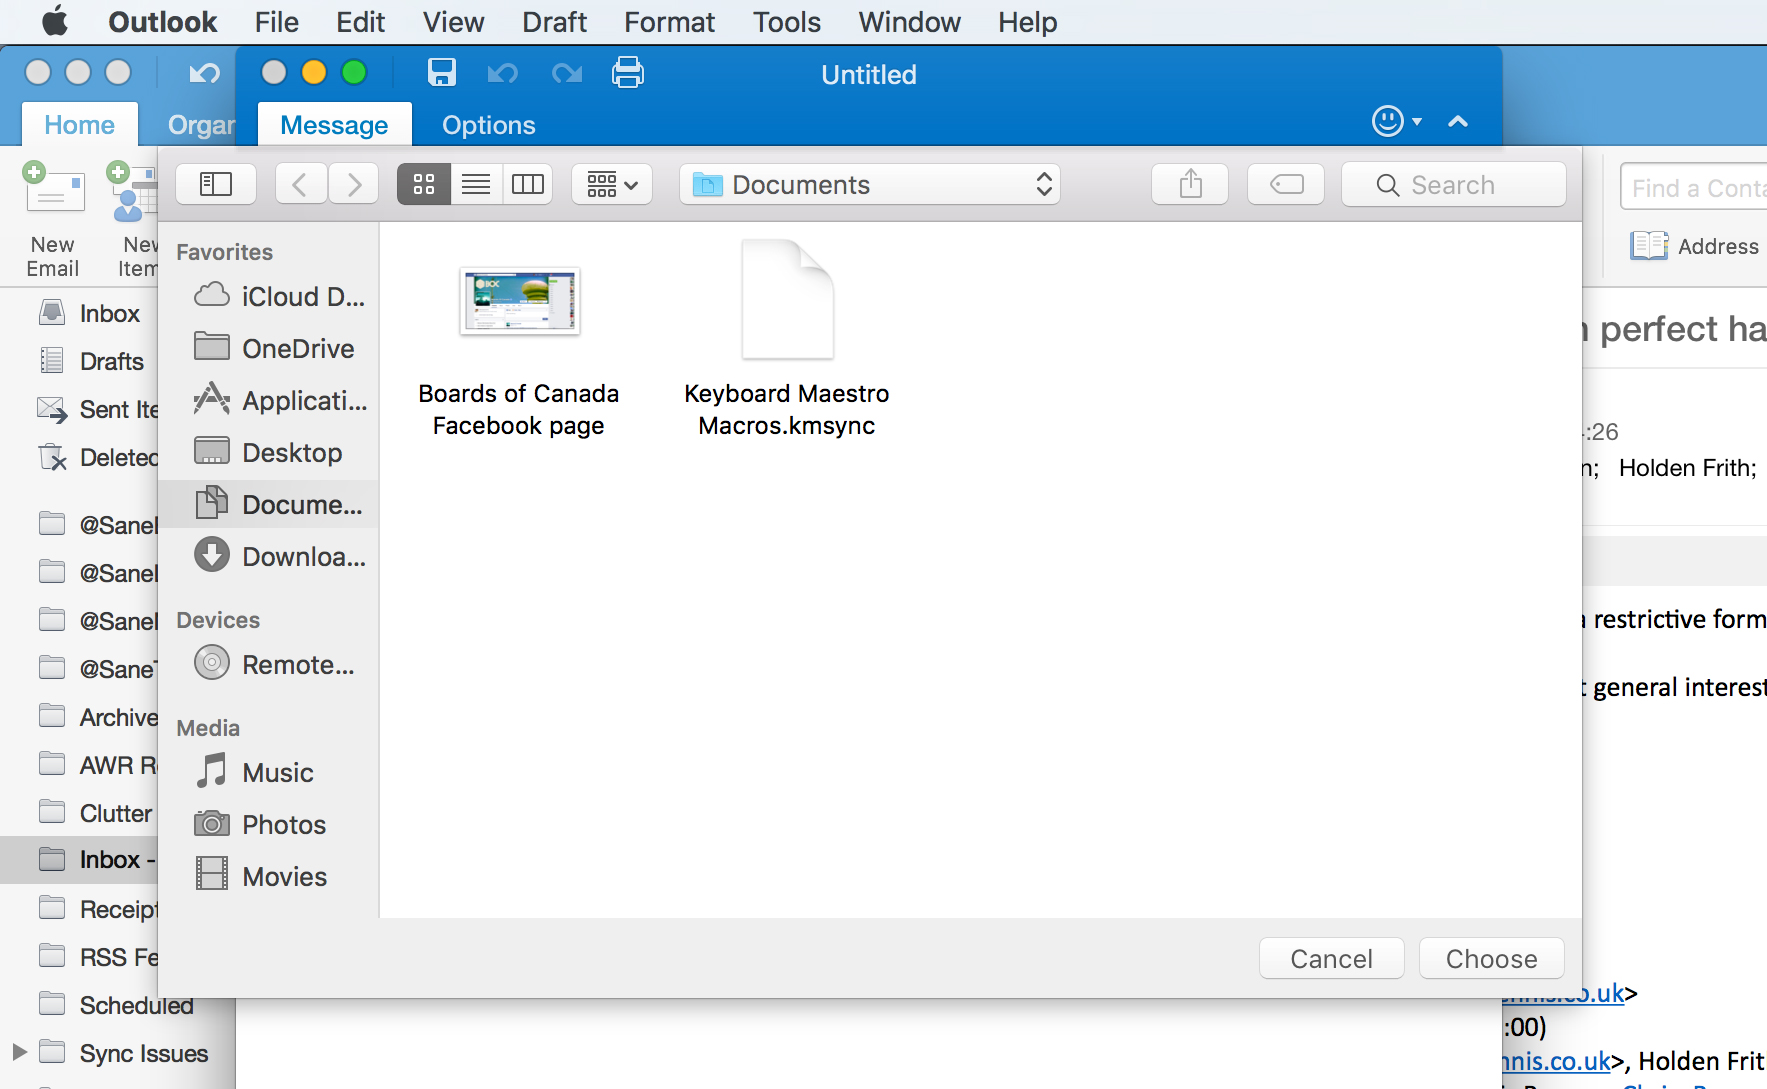Click the Undo icon in the message window

point(503,73)
